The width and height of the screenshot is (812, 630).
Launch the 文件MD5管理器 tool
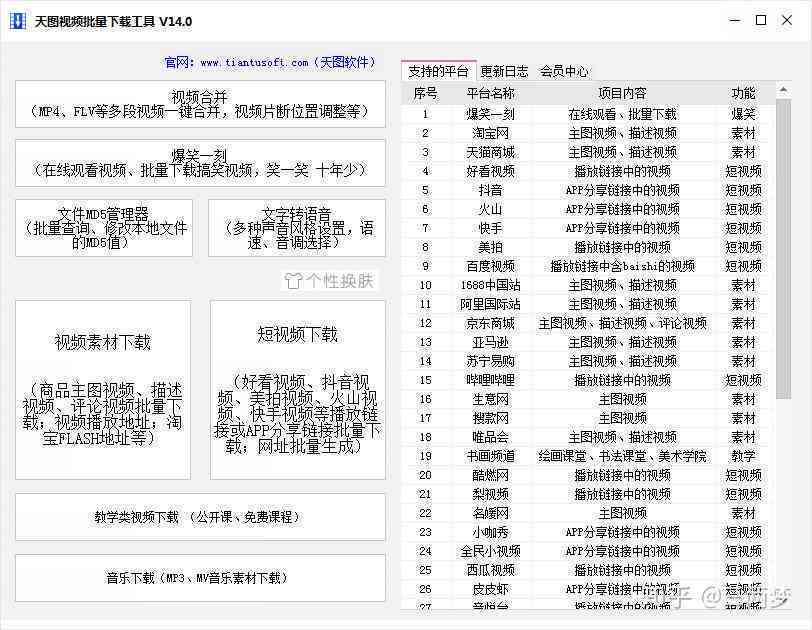click(104, 228)
